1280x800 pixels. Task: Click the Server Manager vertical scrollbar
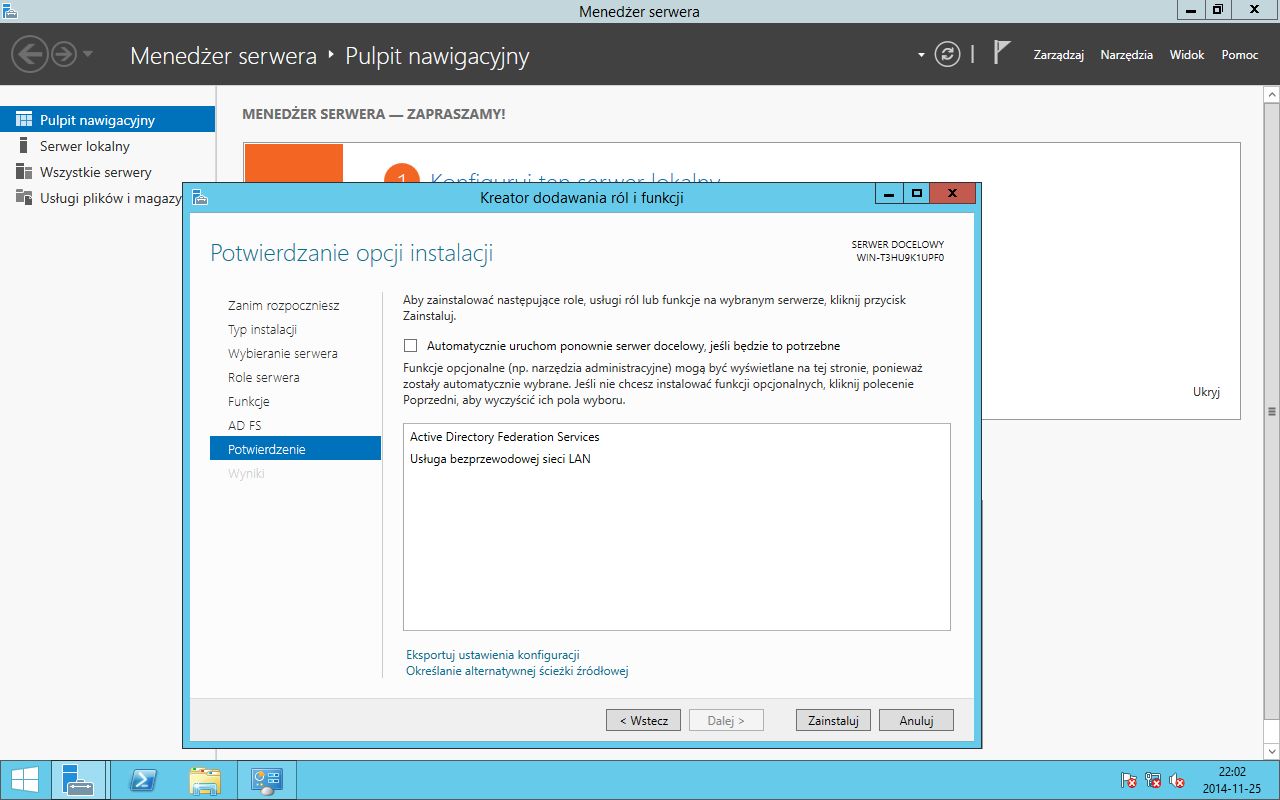click(1272, 411)
